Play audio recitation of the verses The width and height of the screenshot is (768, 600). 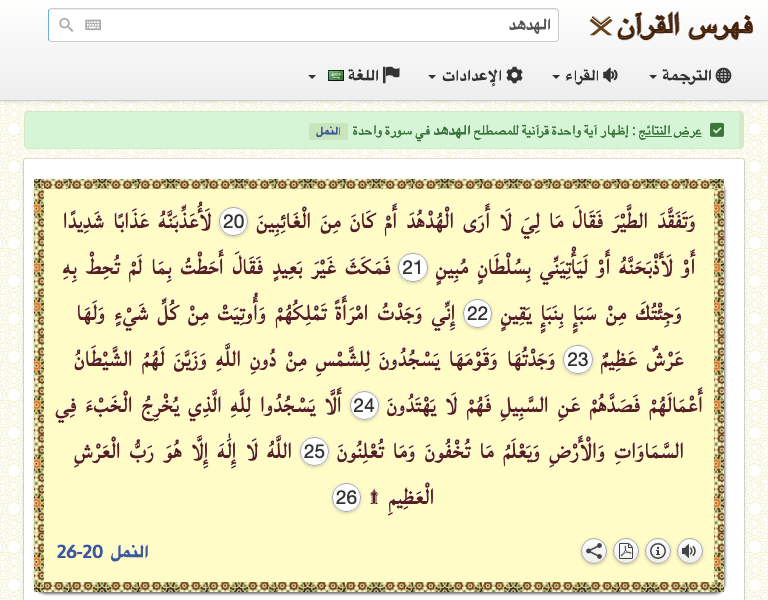click(x=689, y=550)
